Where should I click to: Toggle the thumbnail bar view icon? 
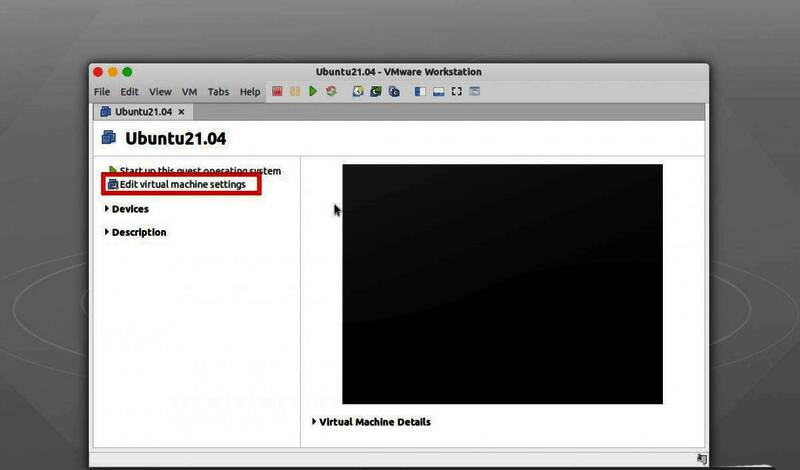point(439,92)
